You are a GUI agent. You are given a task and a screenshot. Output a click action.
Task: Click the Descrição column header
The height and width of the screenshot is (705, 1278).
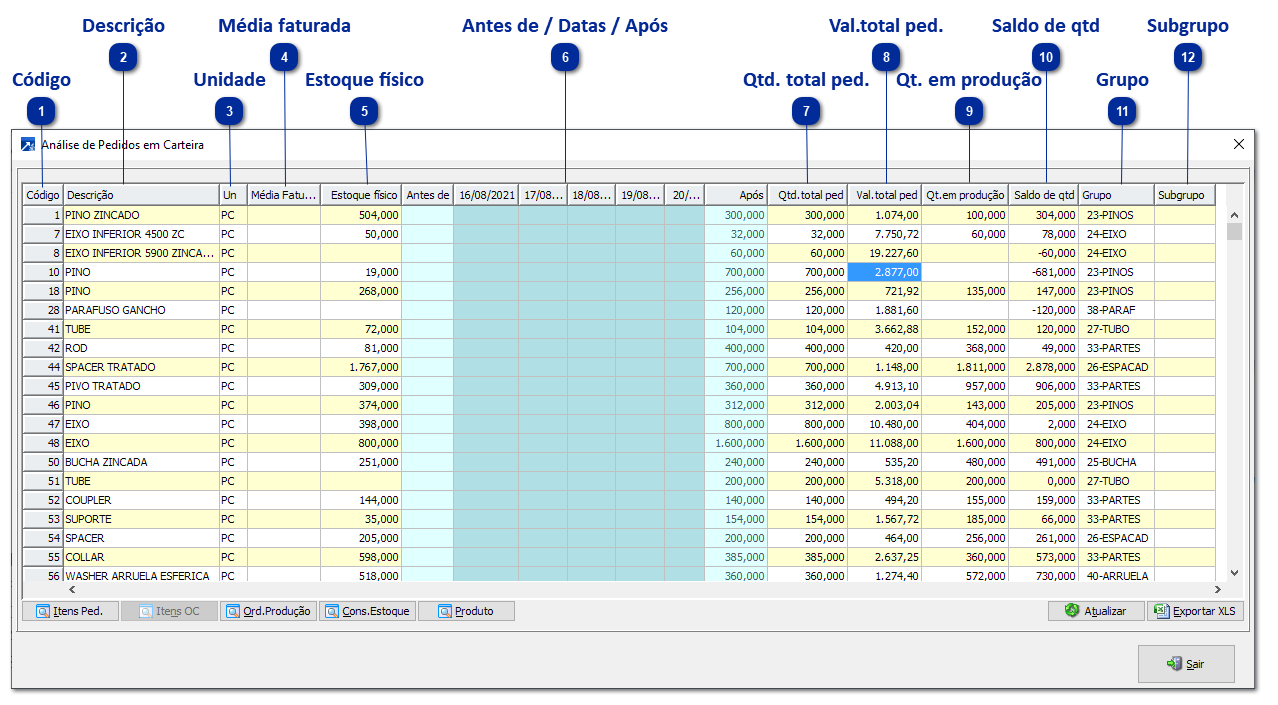[x=141, y=195]
